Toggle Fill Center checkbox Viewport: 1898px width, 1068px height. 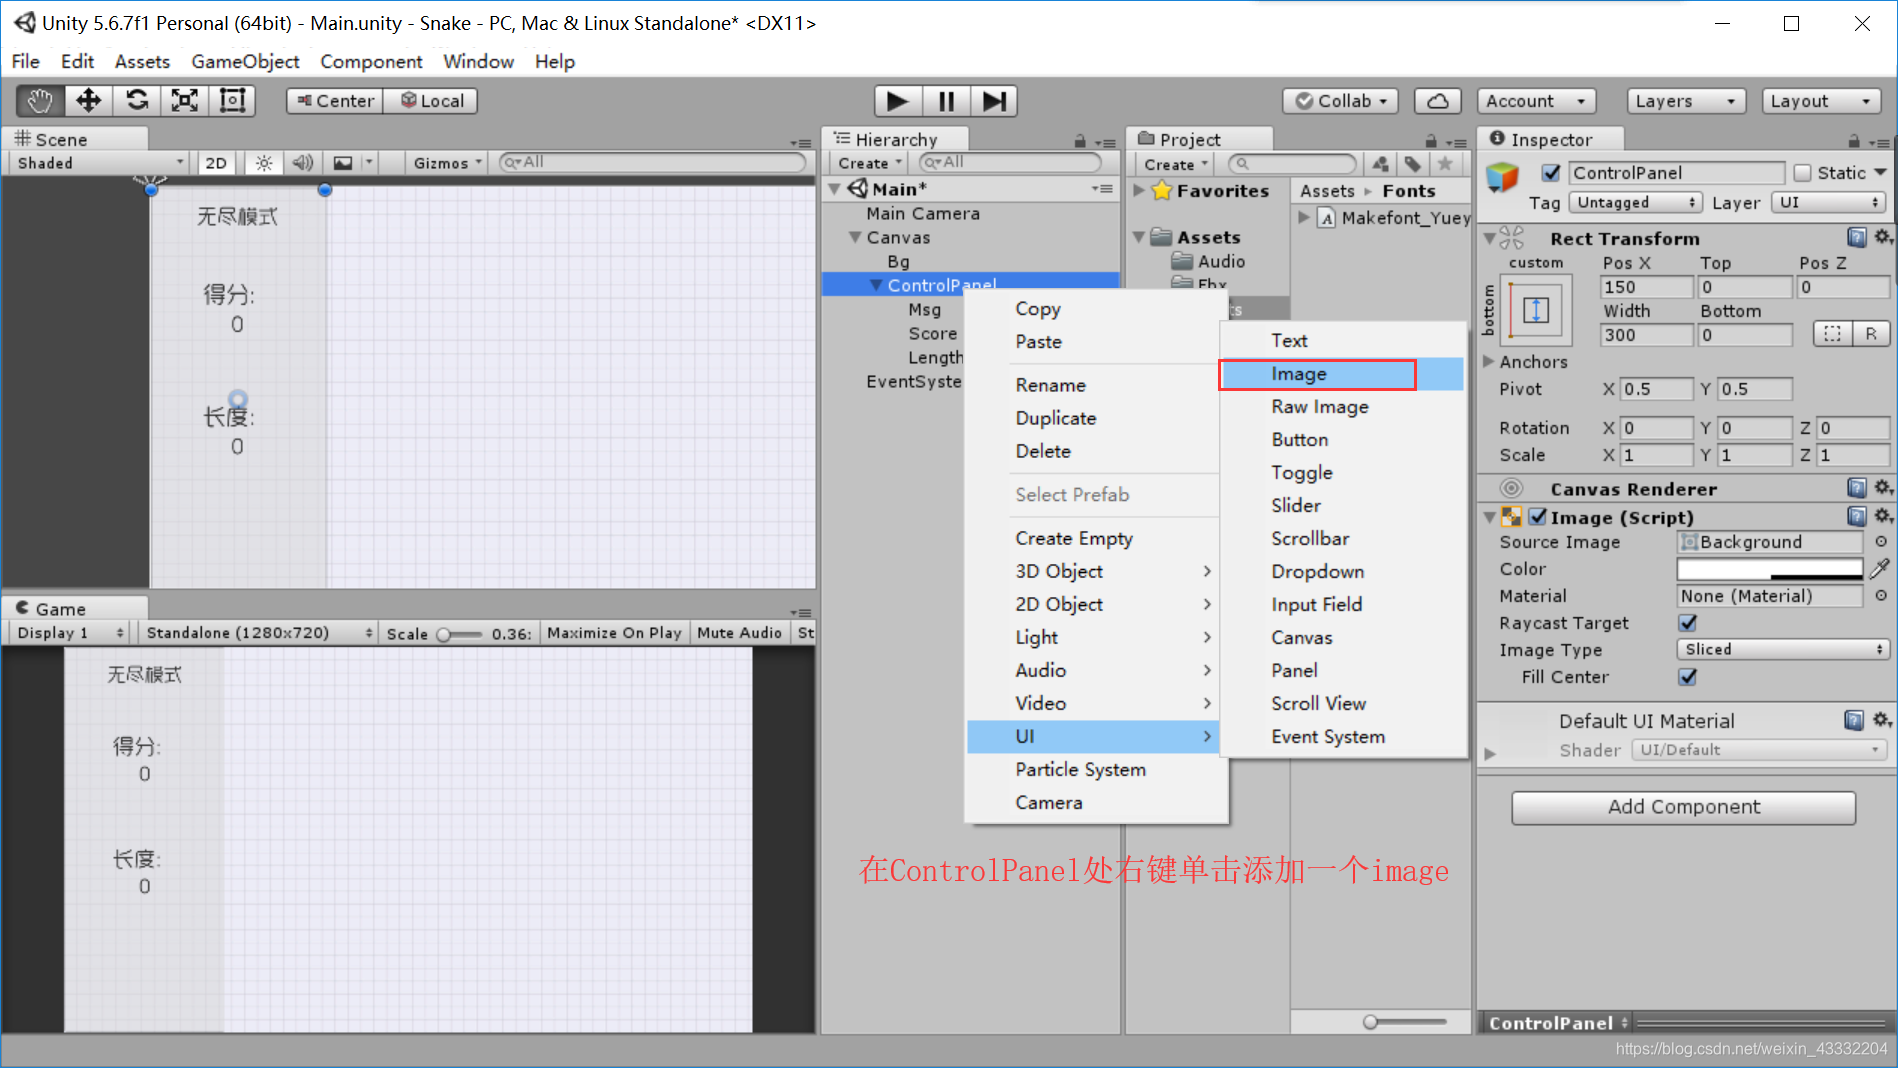tap(1688, 677)
